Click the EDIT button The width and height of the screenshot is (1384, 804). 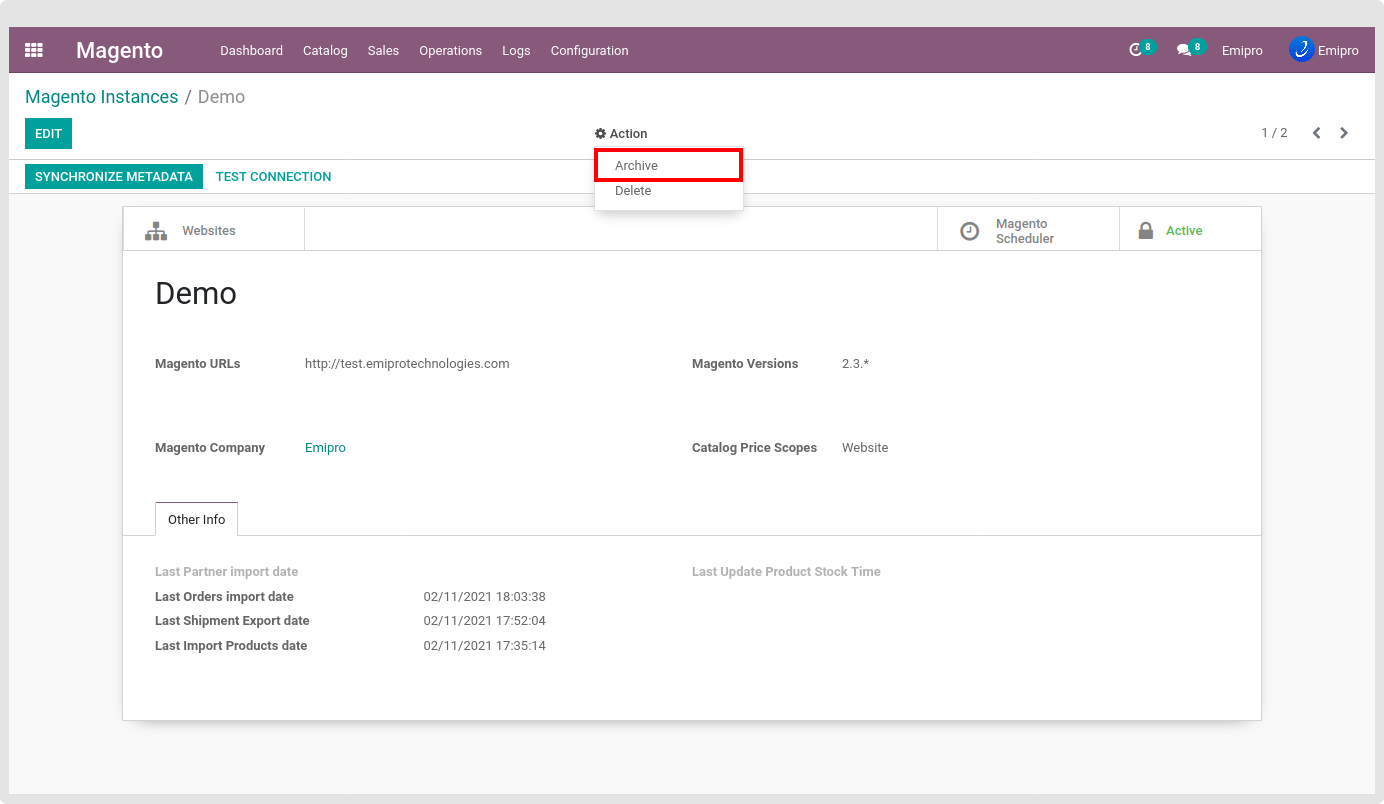tap(48, 133)
